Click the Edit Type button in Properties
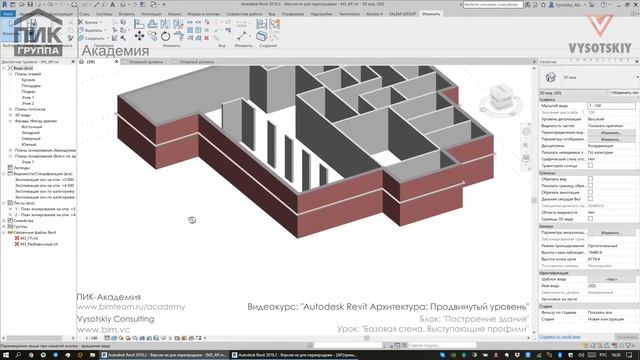This screenshot has height=360, width=640. (x=626, y=93)
